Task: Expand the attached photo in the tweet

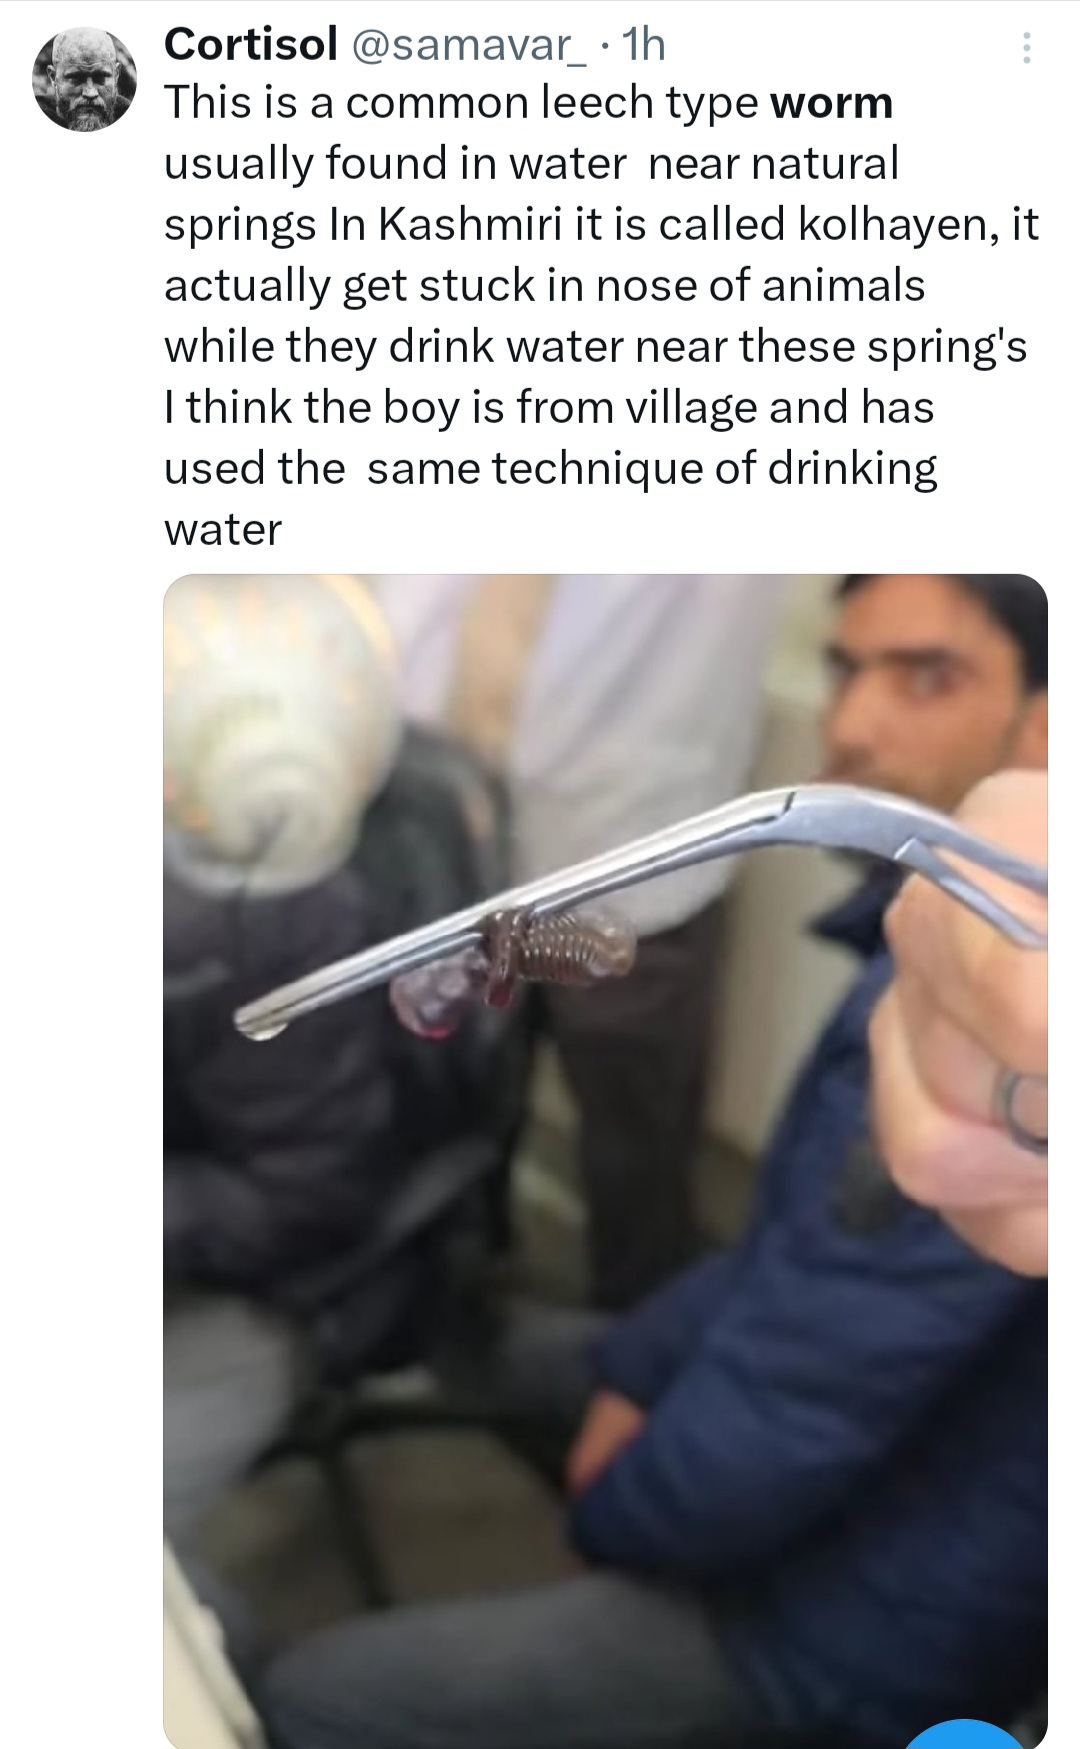Action: 605,1161
